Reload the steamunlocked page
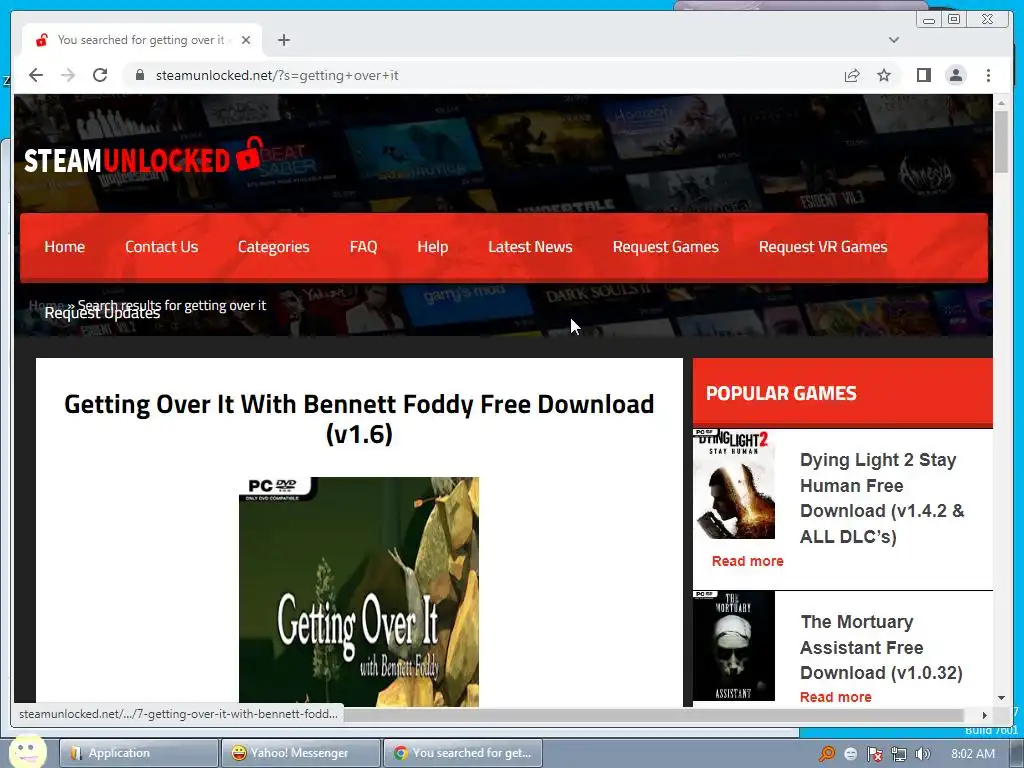This screenshot has height=768, width=1024. pyautogui.click(x=100, y=75)
